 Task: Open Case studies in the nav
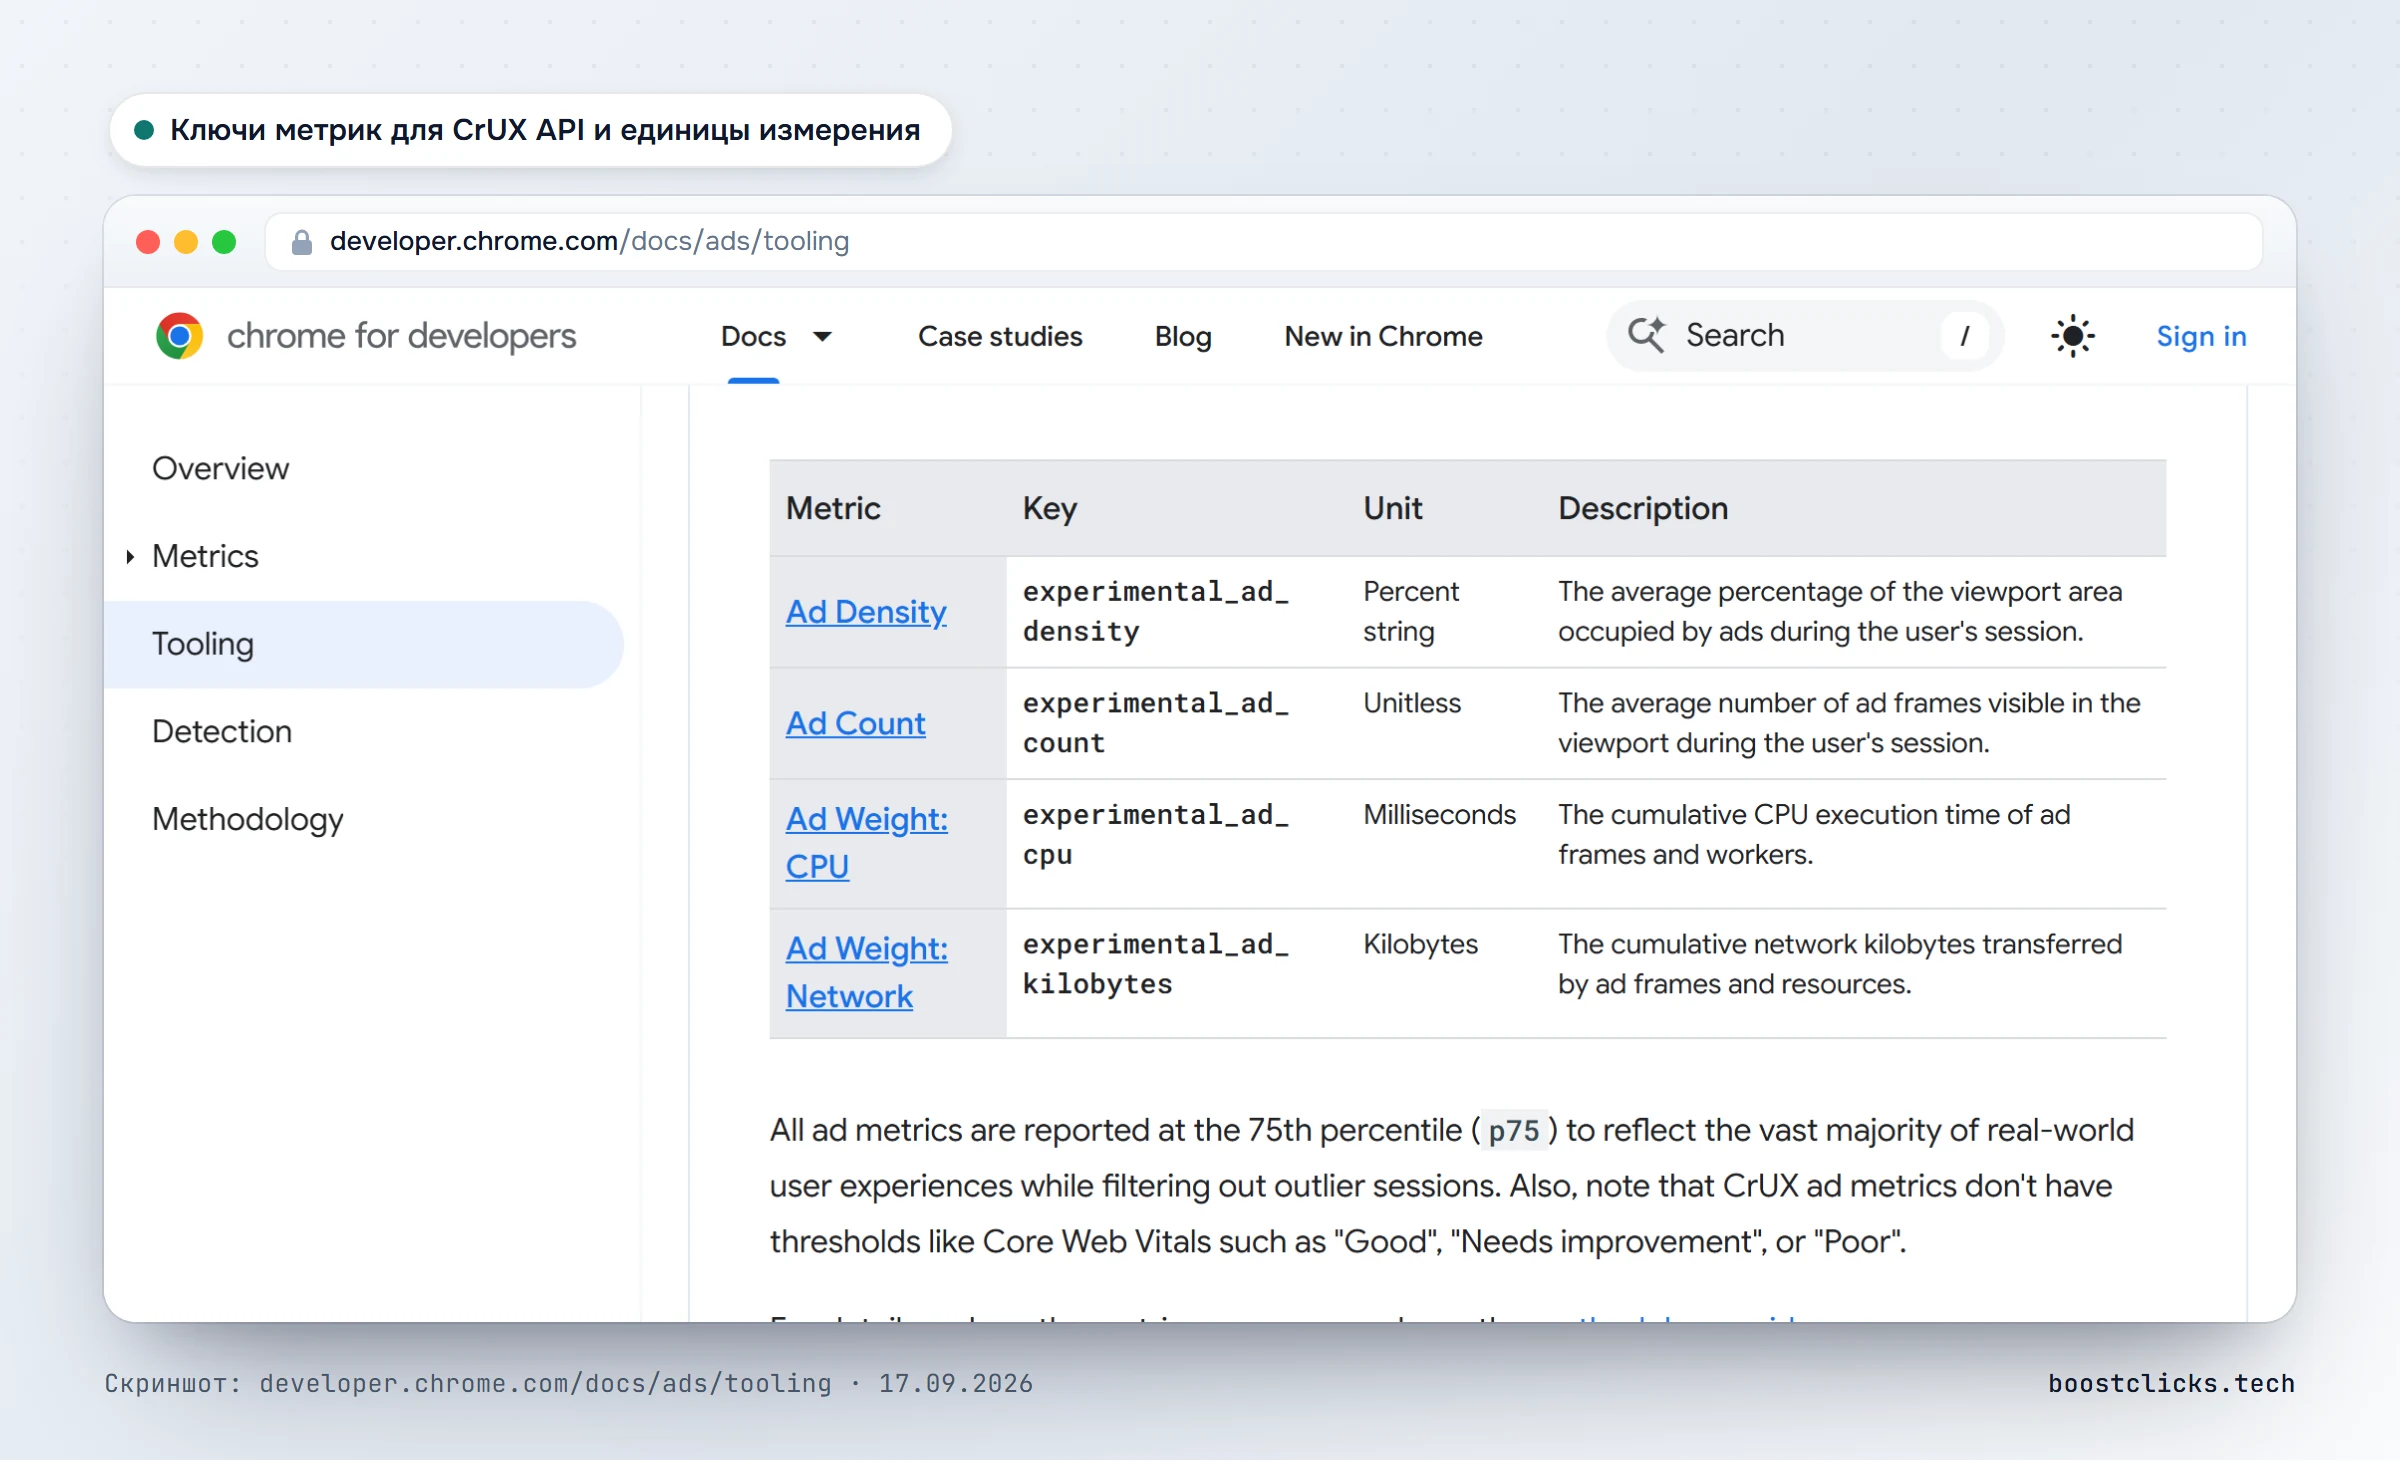coord(1000,337)
